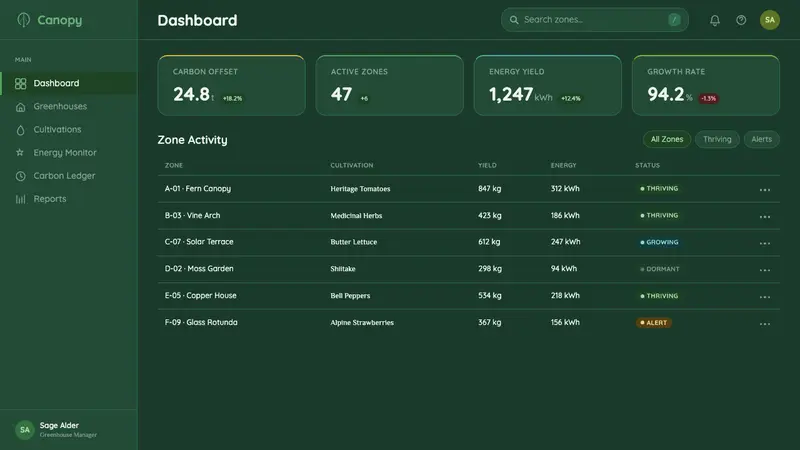The width and height of the screenshot is (800, 450).
Task: Click the DORMANT status badge
Action: point(659,269)
